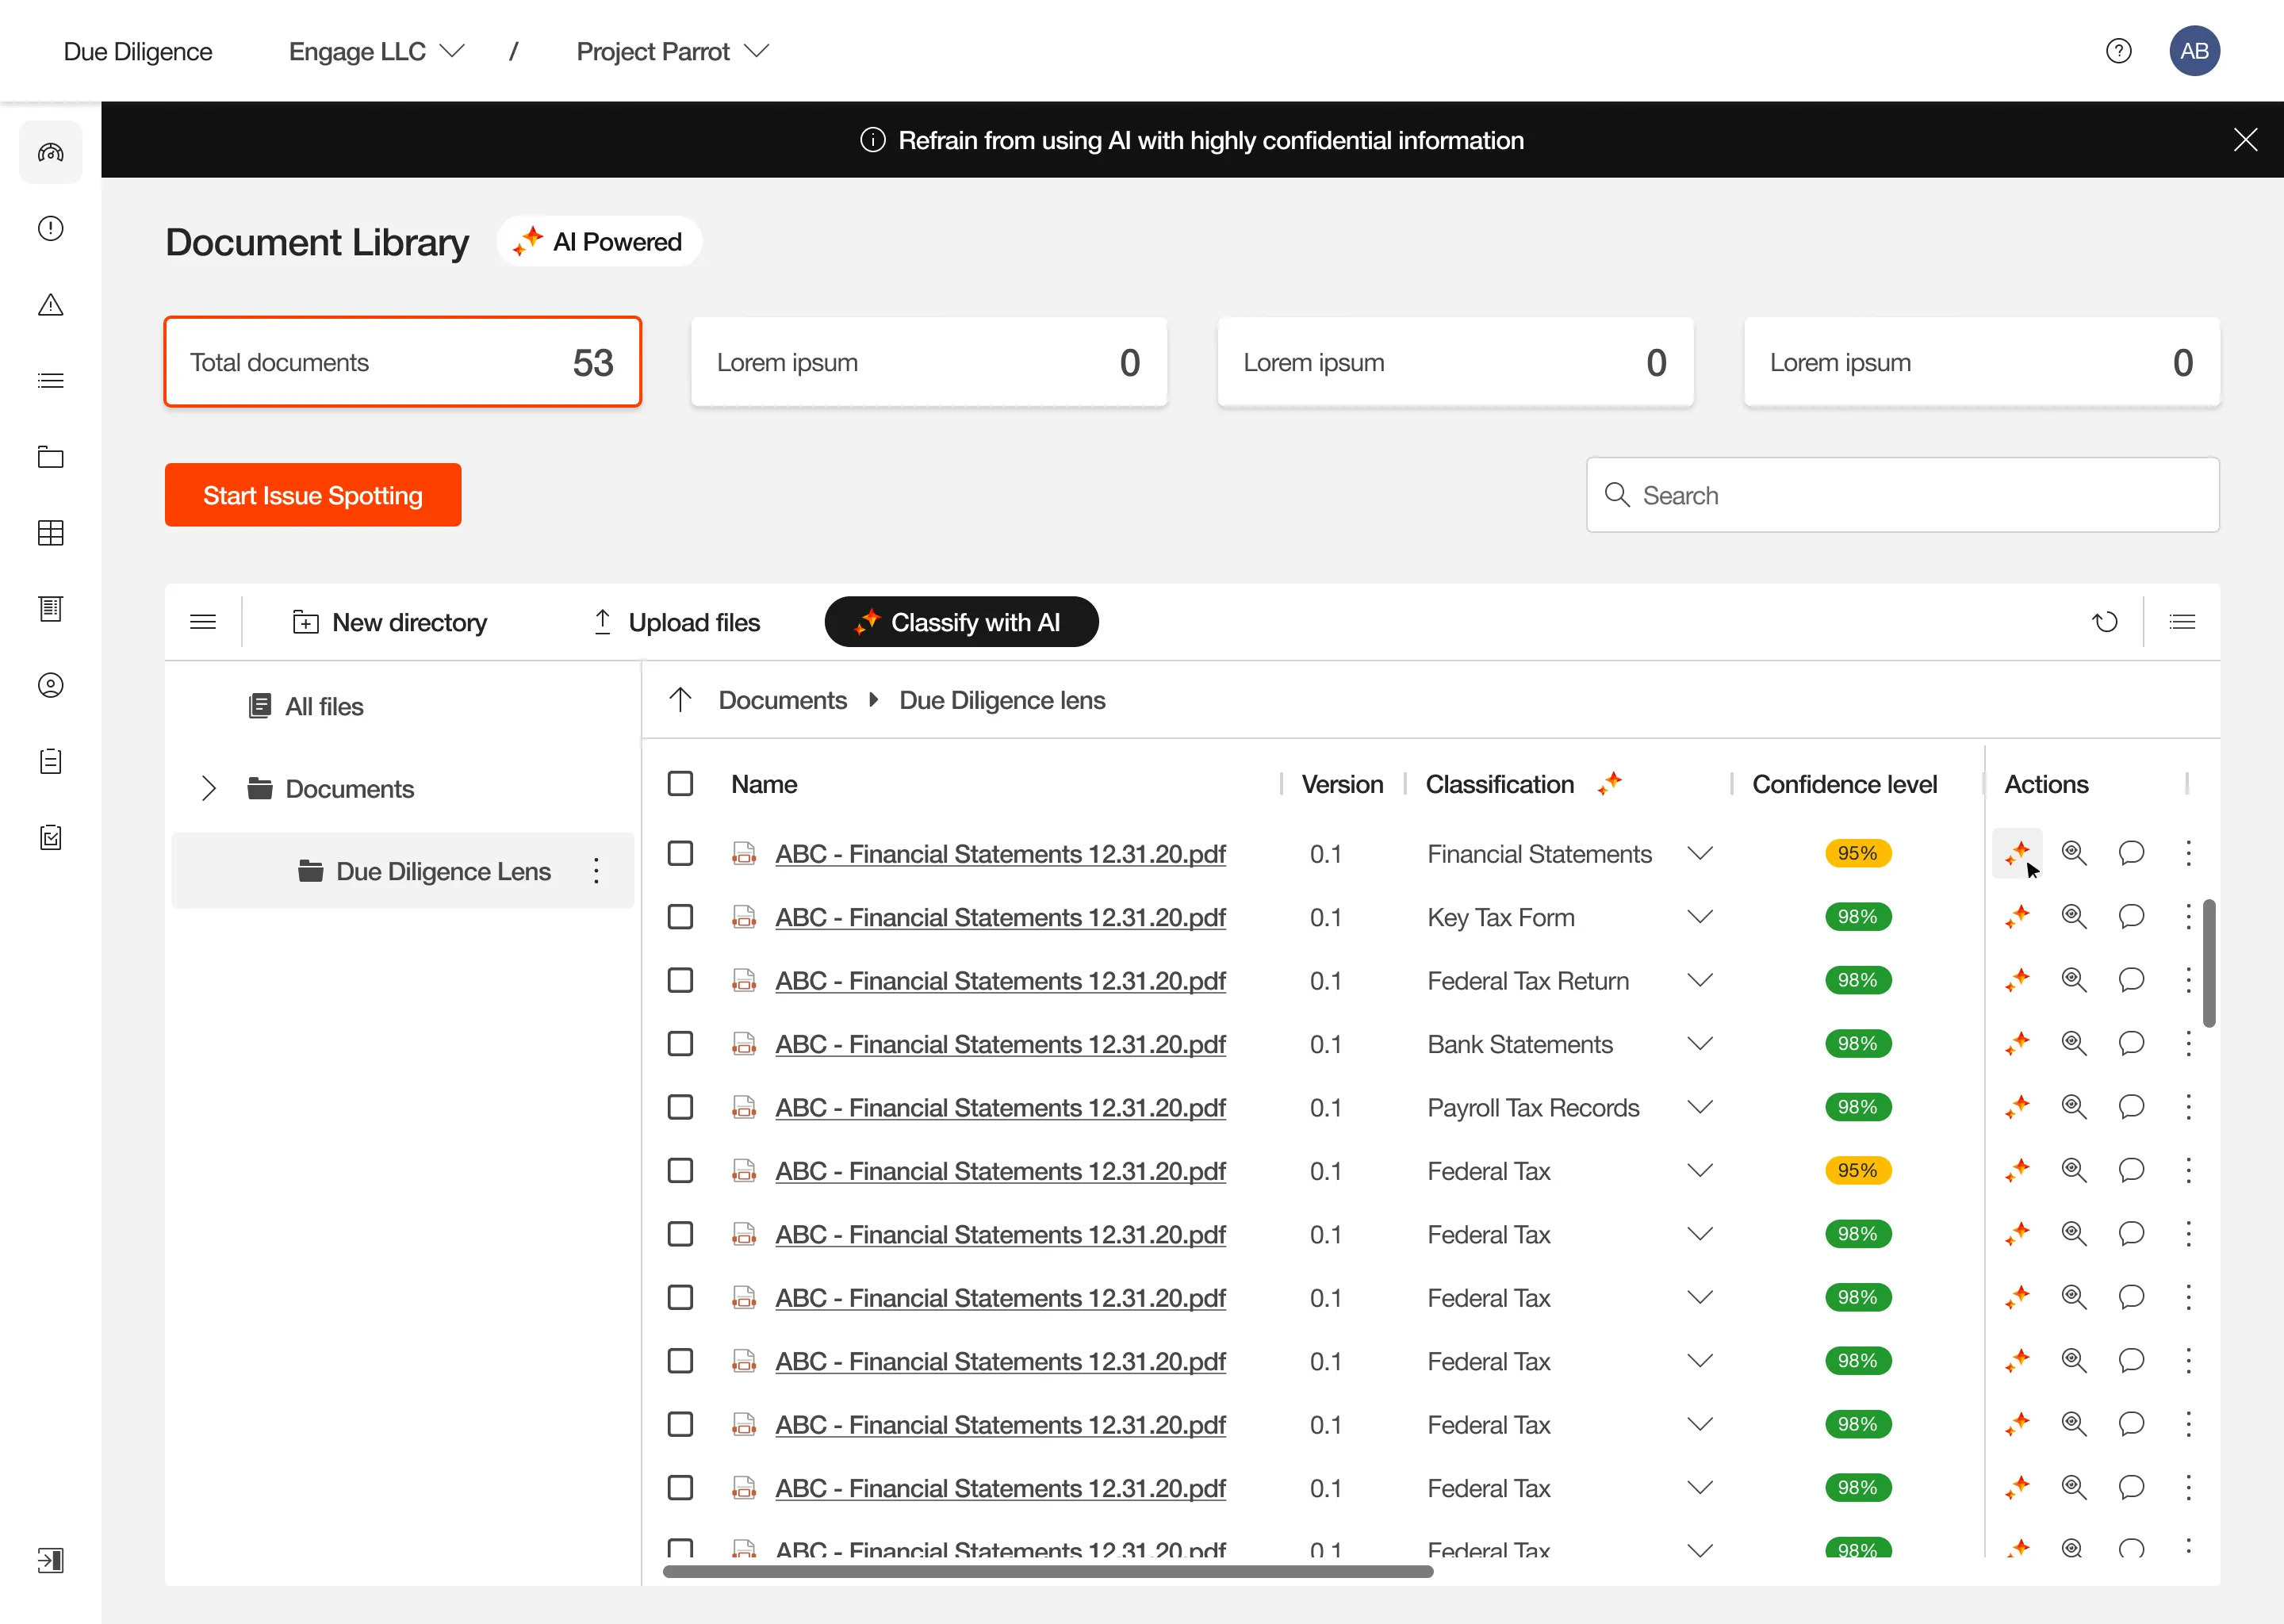Click the dashboard gauge icon in sidebar

[51, 152]
